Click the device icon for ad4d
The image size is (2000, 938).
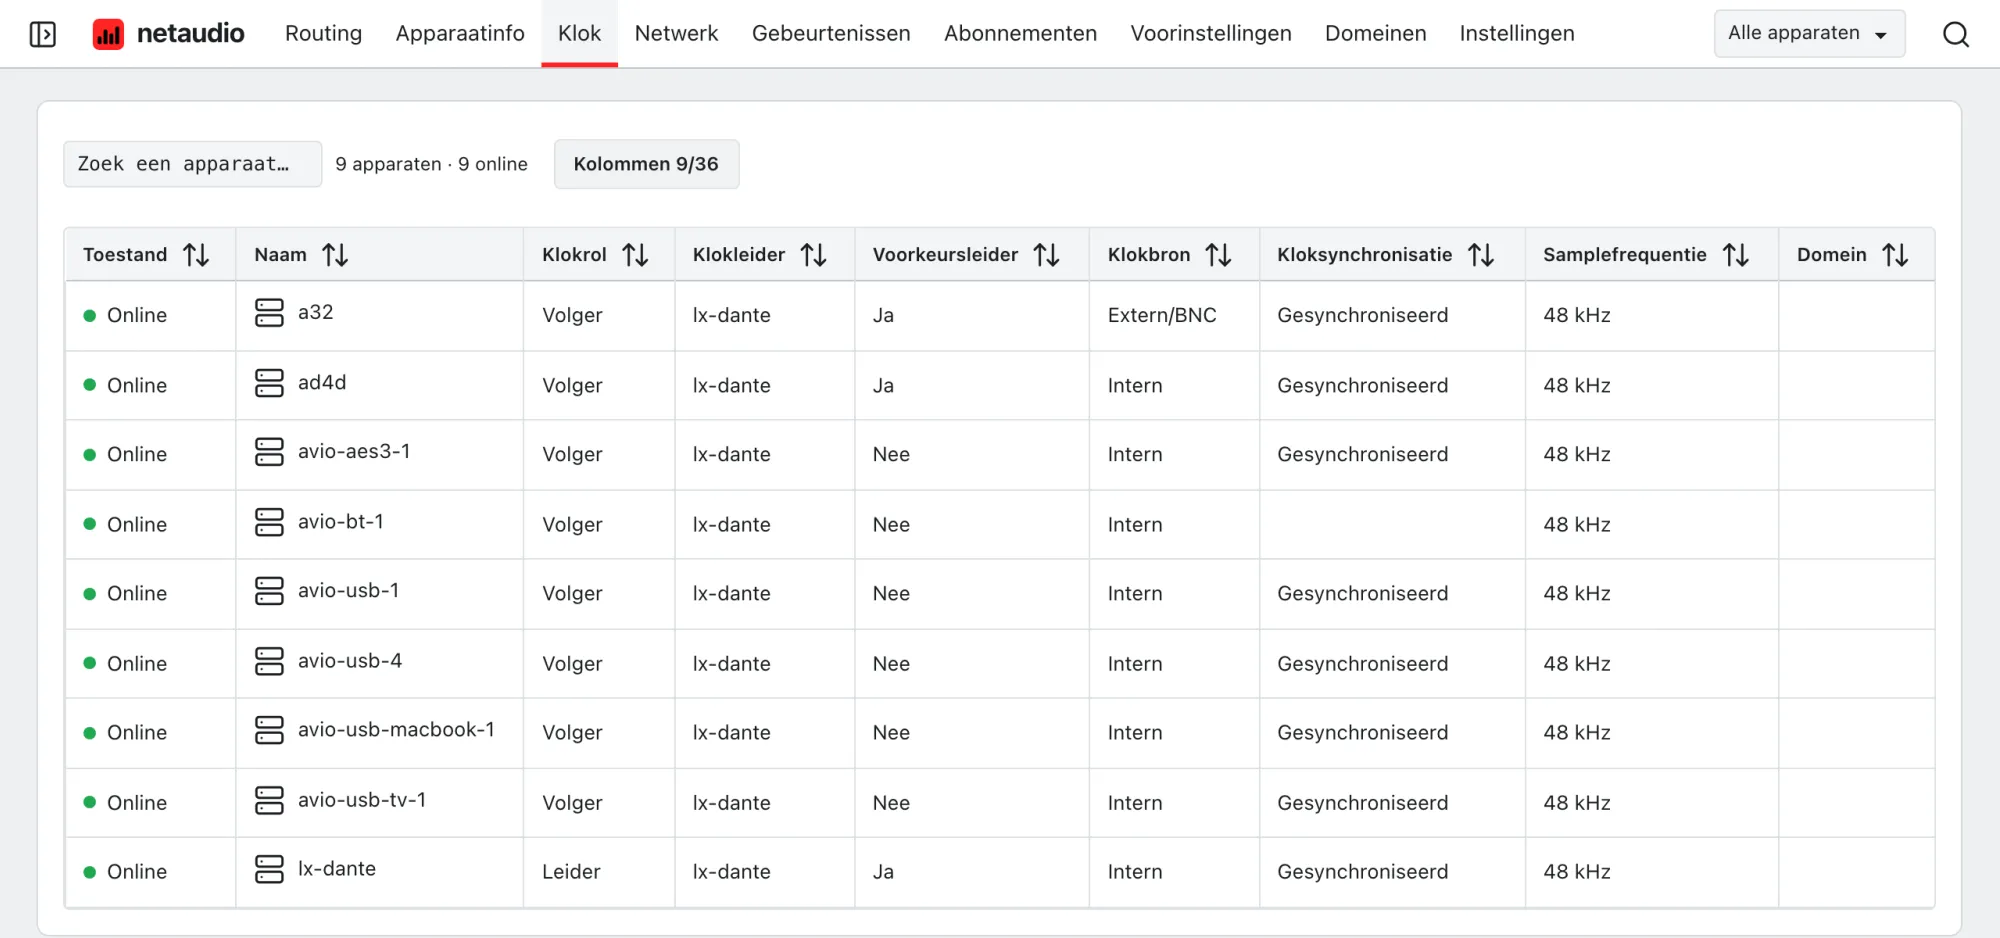[x=269, y=383]
